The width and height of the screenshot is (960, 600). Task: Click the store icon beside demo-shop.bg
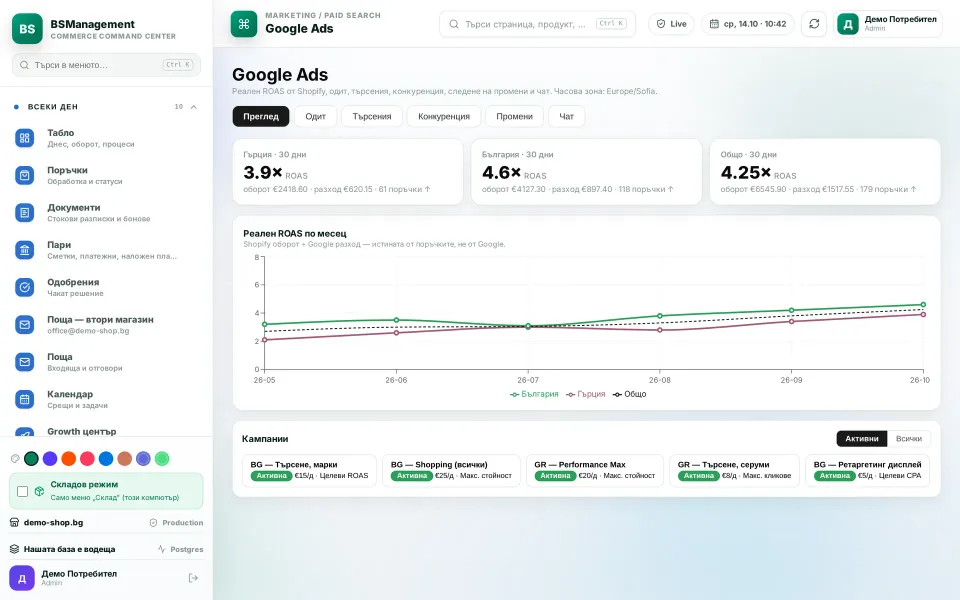pos(15,522)
